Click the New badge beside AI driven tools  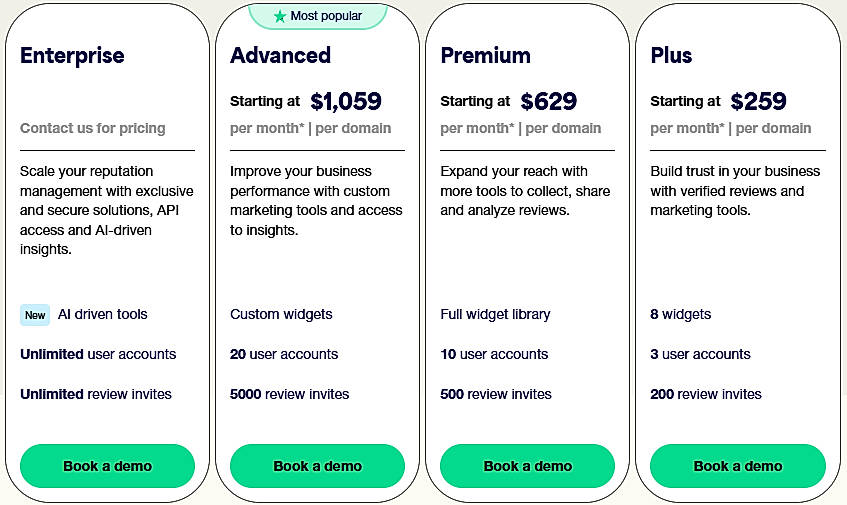coord(35,315)
